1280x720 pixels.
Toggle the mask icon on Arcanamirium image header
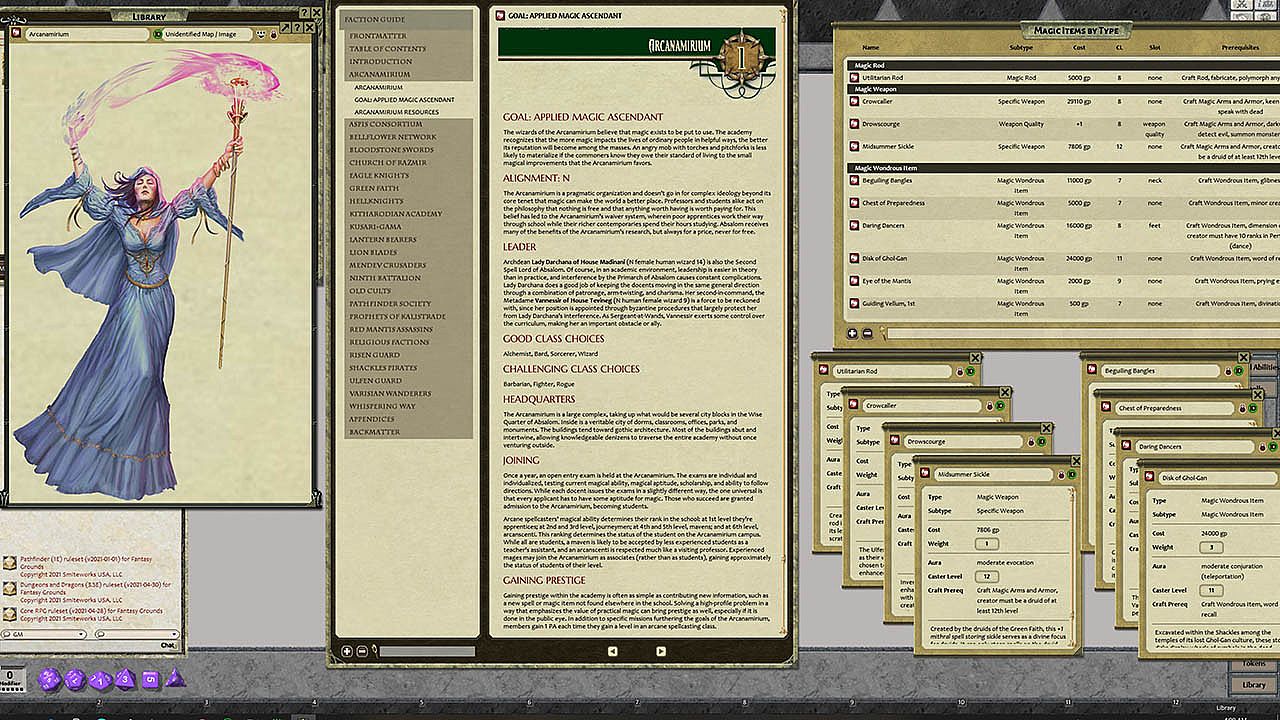coord(260,34)
